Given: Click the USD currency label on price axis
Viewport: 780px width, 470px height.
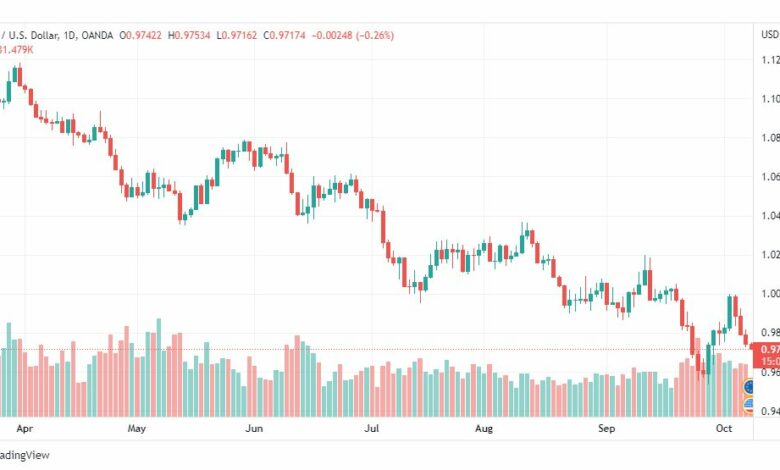Looking at the screenshot, I should click(770, 34).
